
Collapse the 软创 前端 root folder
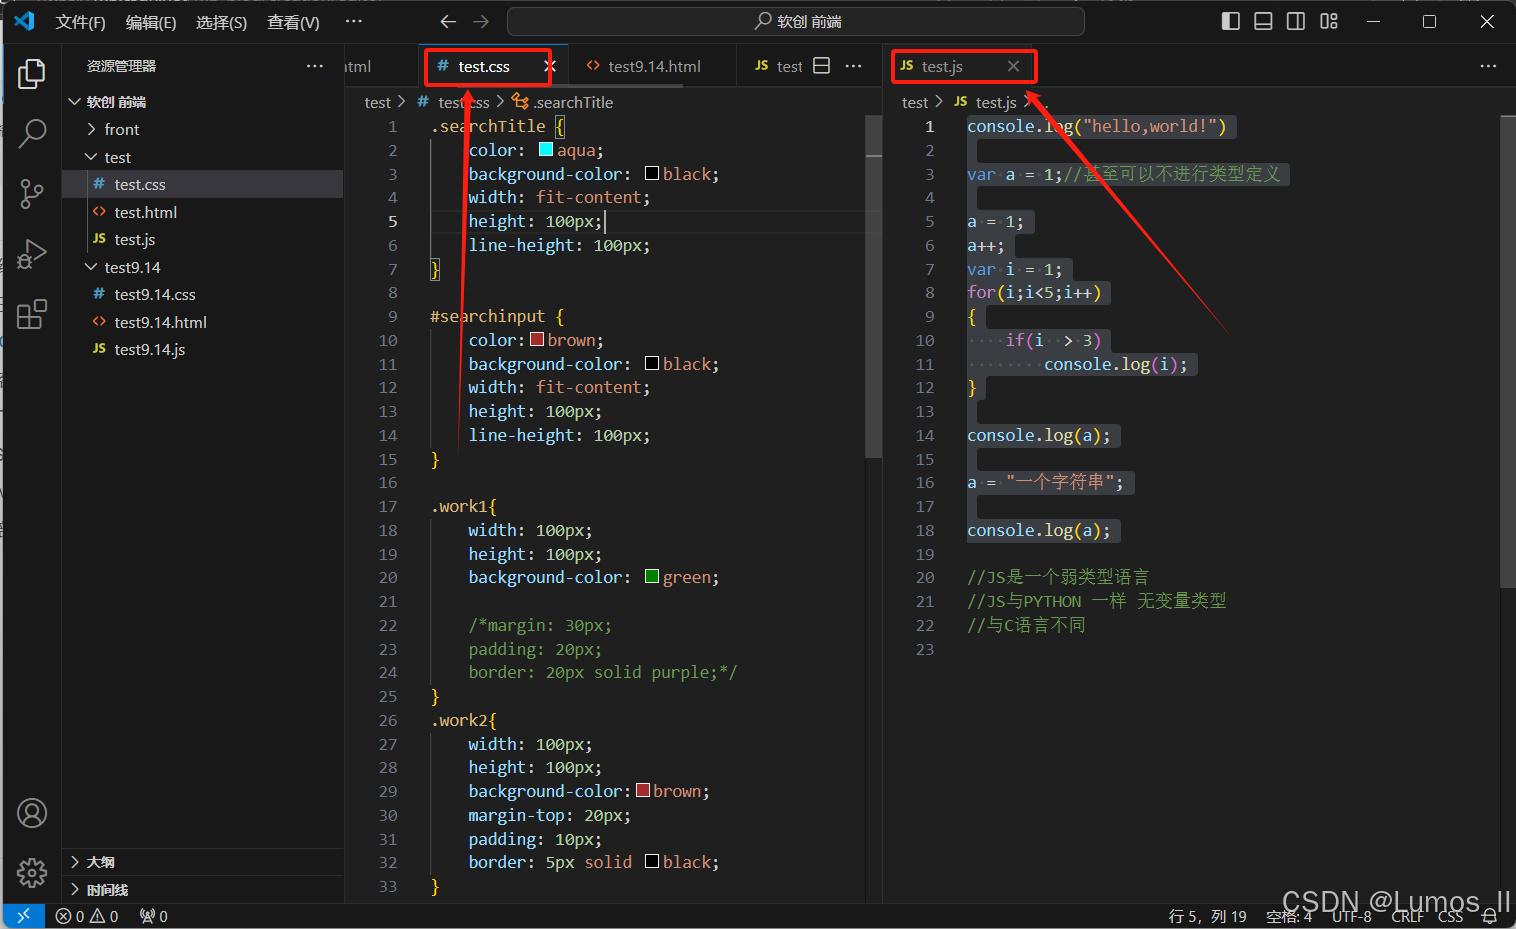[x=75, y=102]
